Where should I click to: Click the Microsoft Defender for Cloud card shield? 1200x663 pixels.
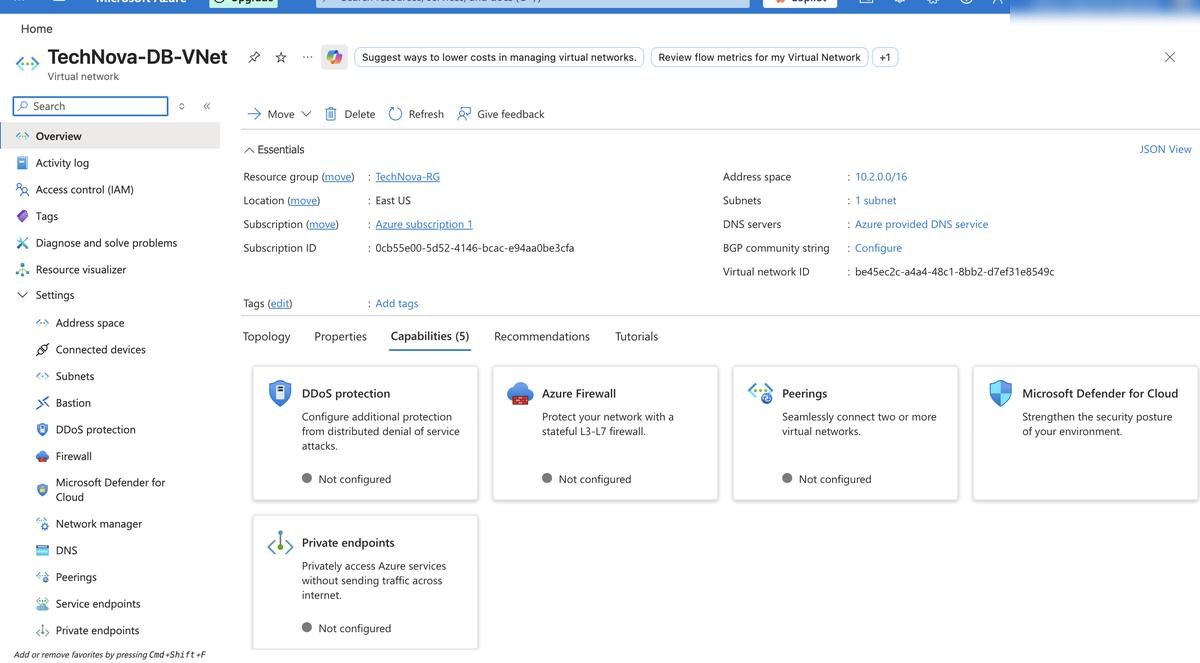coord(1000,393)
